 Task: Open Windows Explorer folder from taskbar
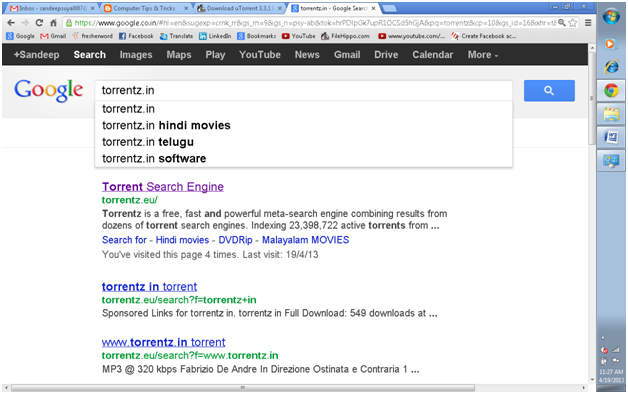[611, 114]
